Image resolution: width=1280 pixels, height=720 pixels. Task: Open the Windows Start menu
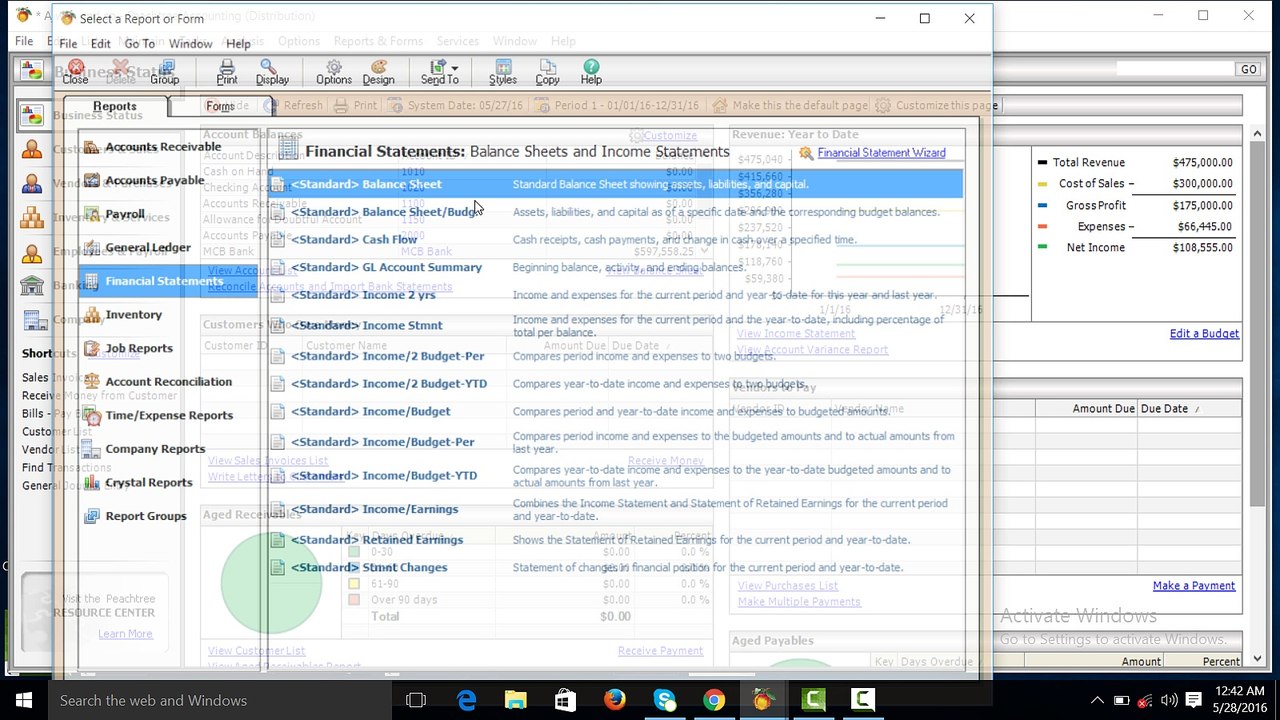[24, 700]
